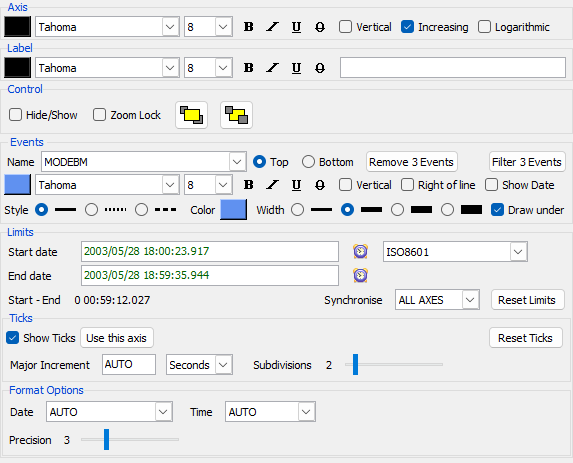Image resolution: width=573 pixels, height=463 pixels.
Task: Click the Subdivisions slider handle
Action: pyautogui.click(x=356, y=364)
